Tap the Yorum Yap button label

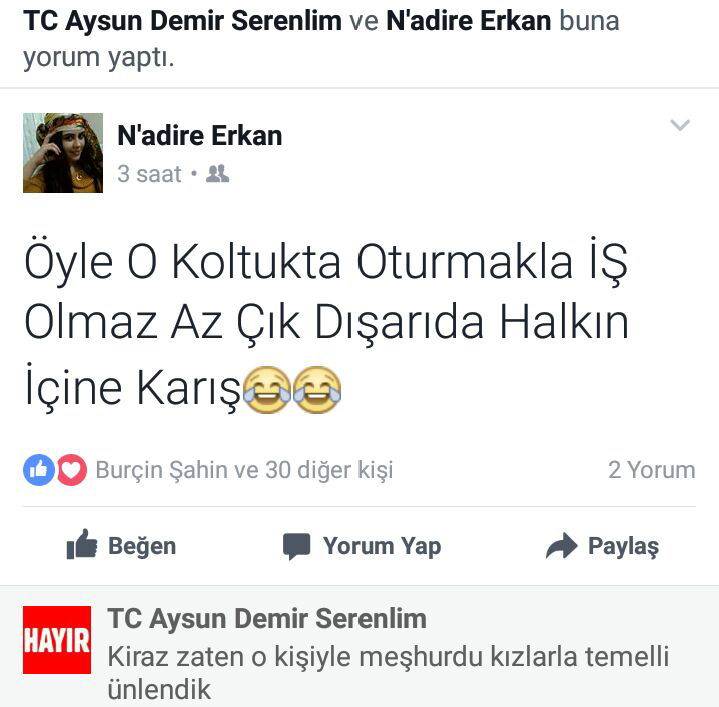(382, 546)
